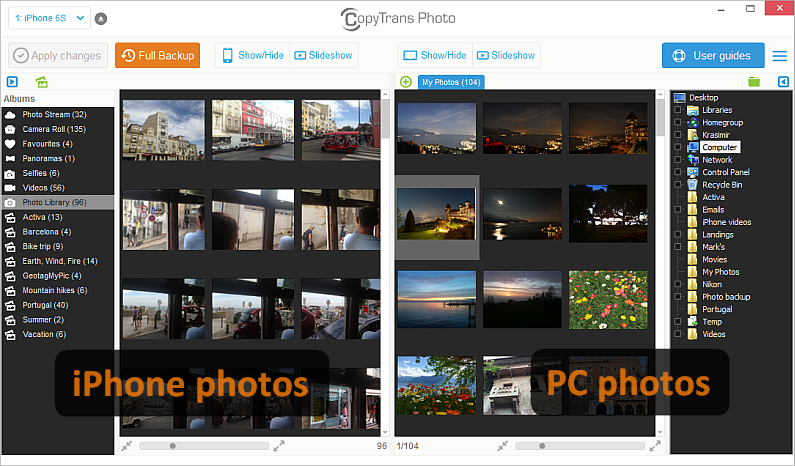
Task: Open the Bike trip (9) album
Action: coord(58,246)
